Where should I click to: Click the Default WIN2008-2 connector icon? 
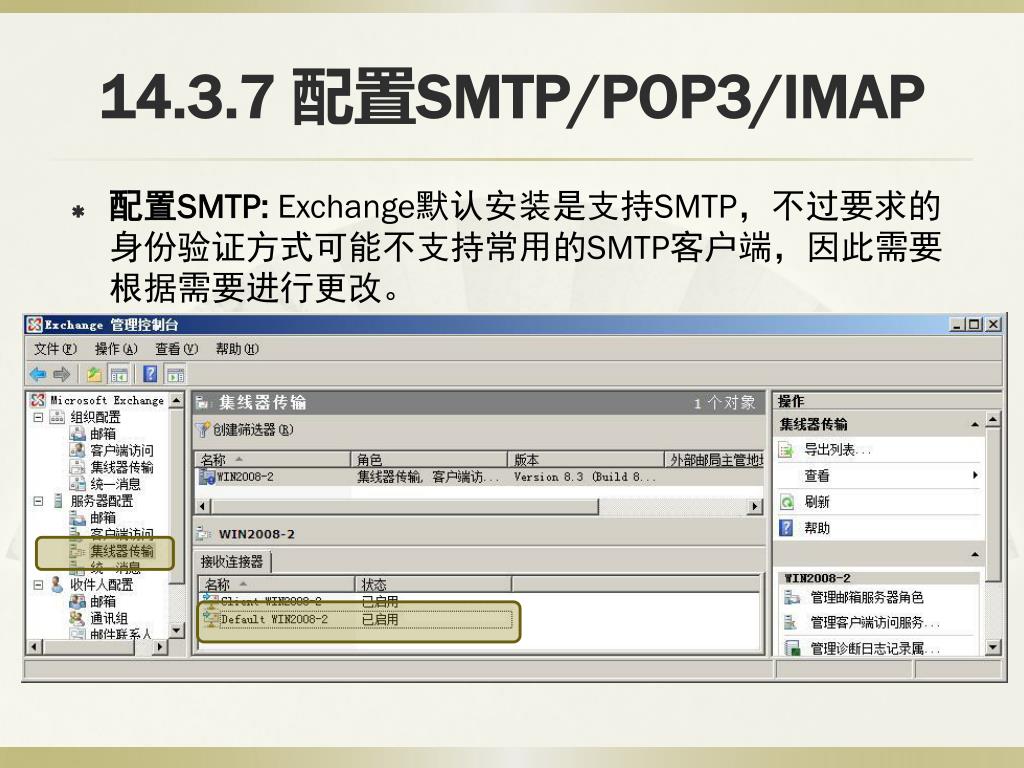click(210, 618)
